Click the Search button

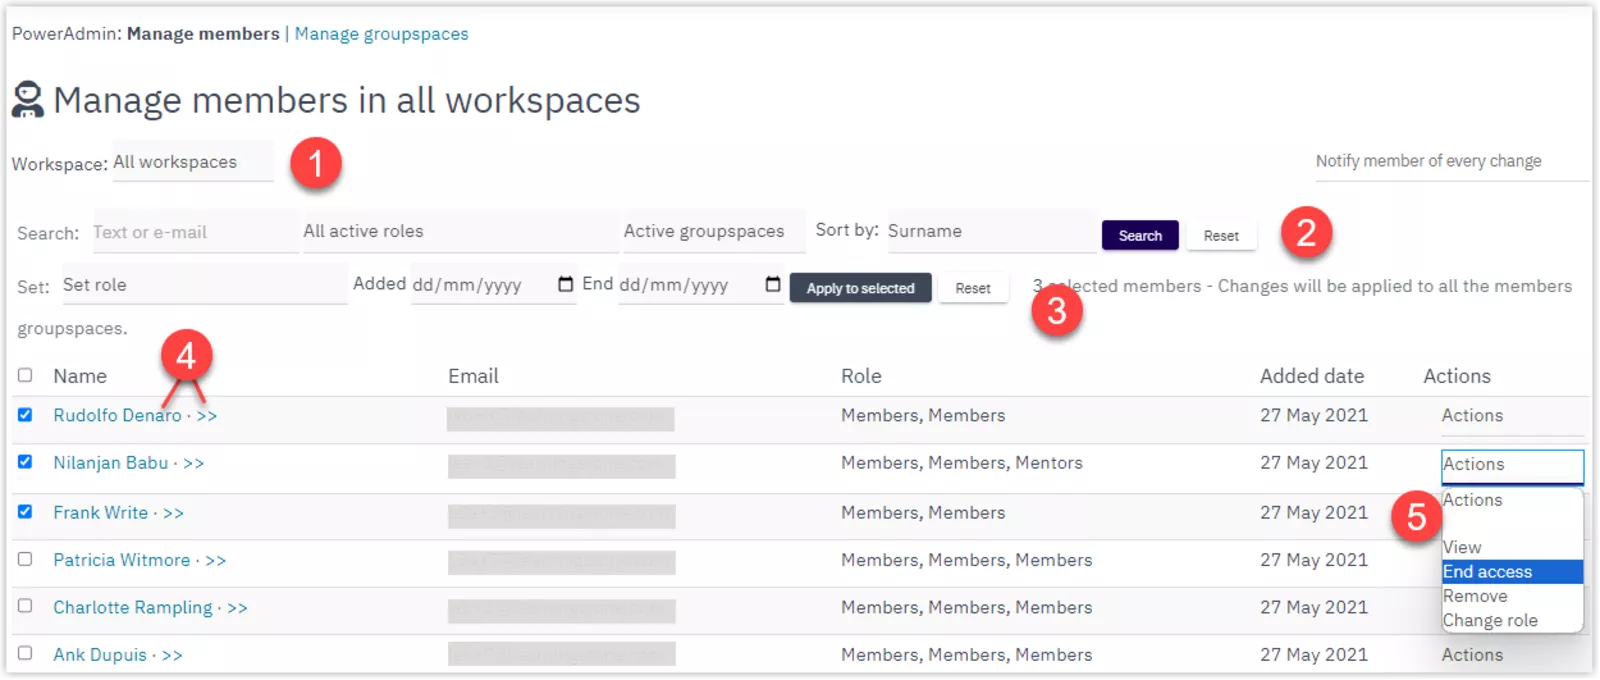click(x=1140, y=235)
